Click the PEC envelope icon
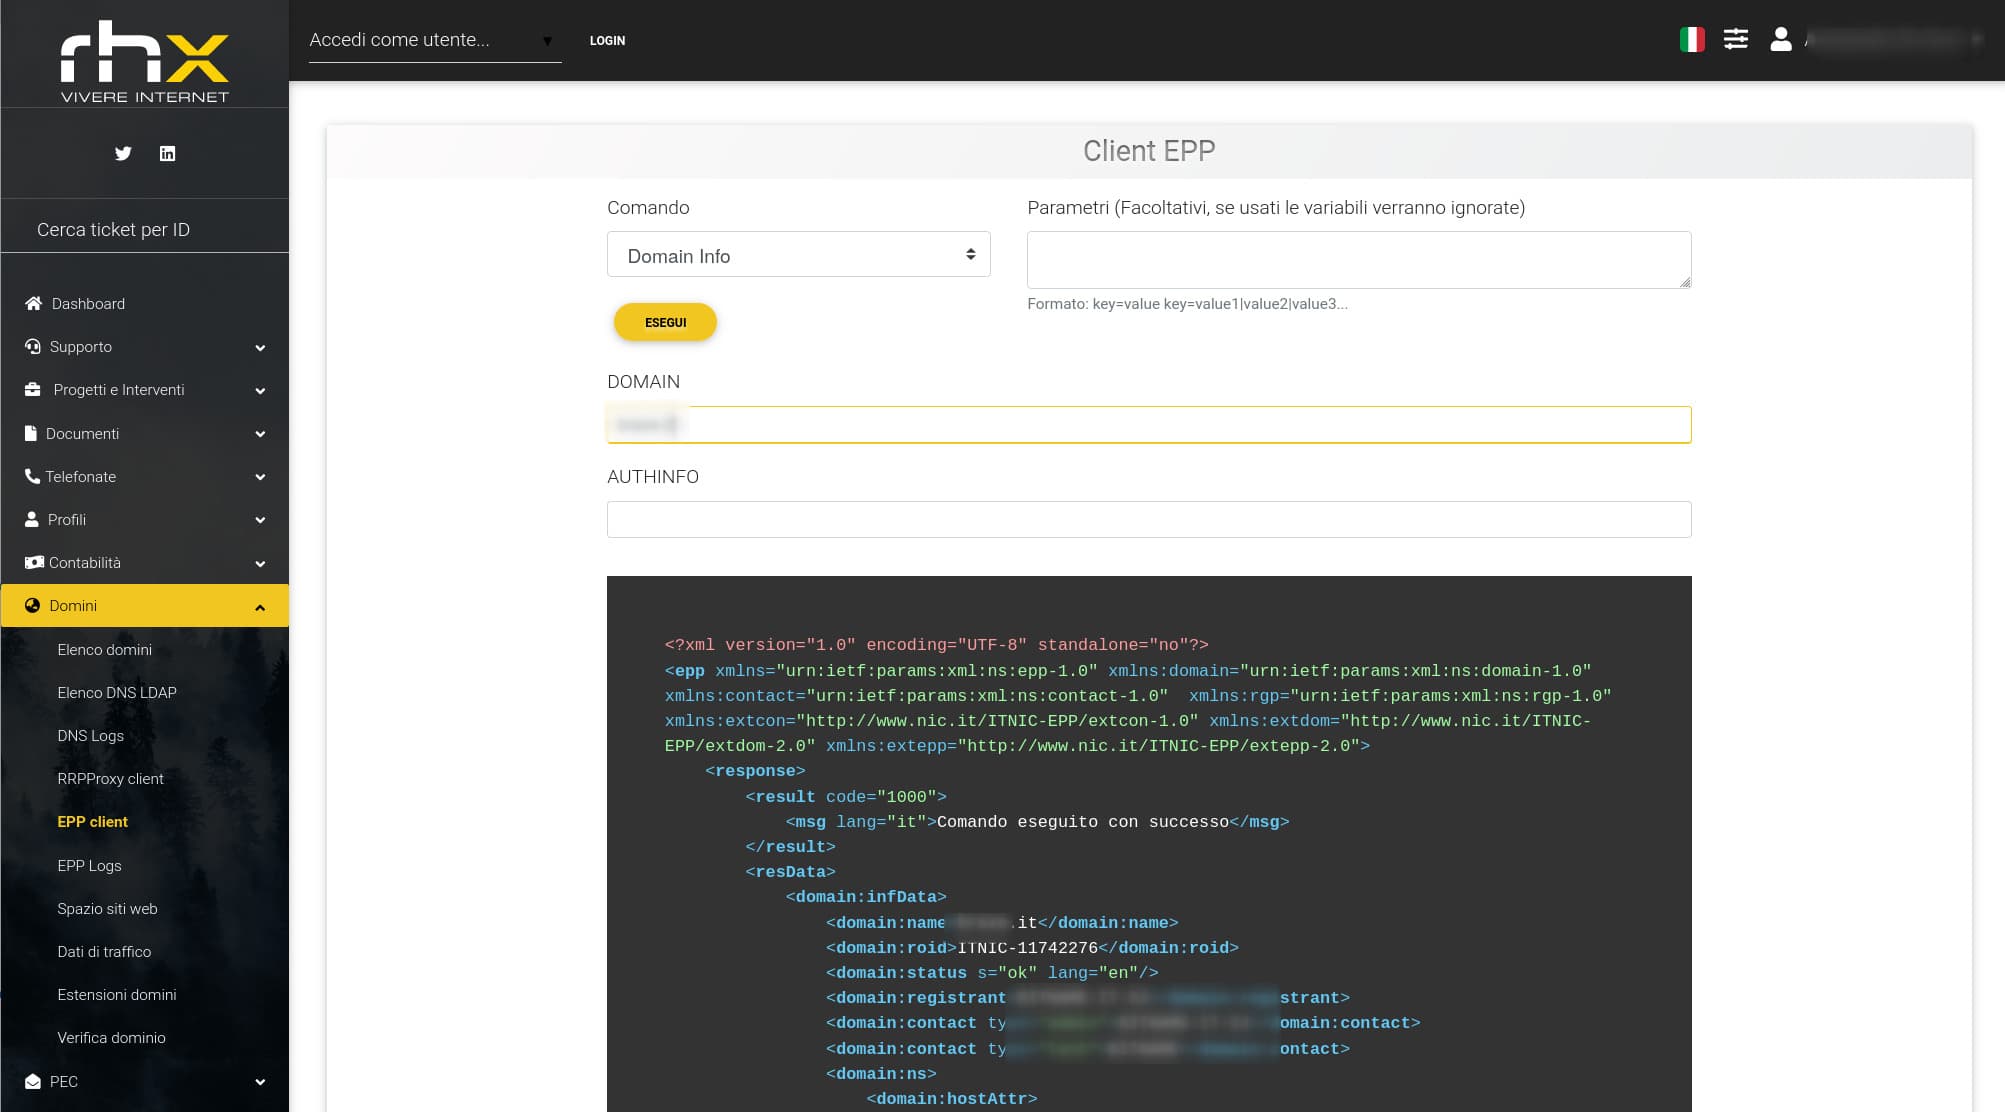This screenshot has width=2005, height=1112. point(33,1081)
